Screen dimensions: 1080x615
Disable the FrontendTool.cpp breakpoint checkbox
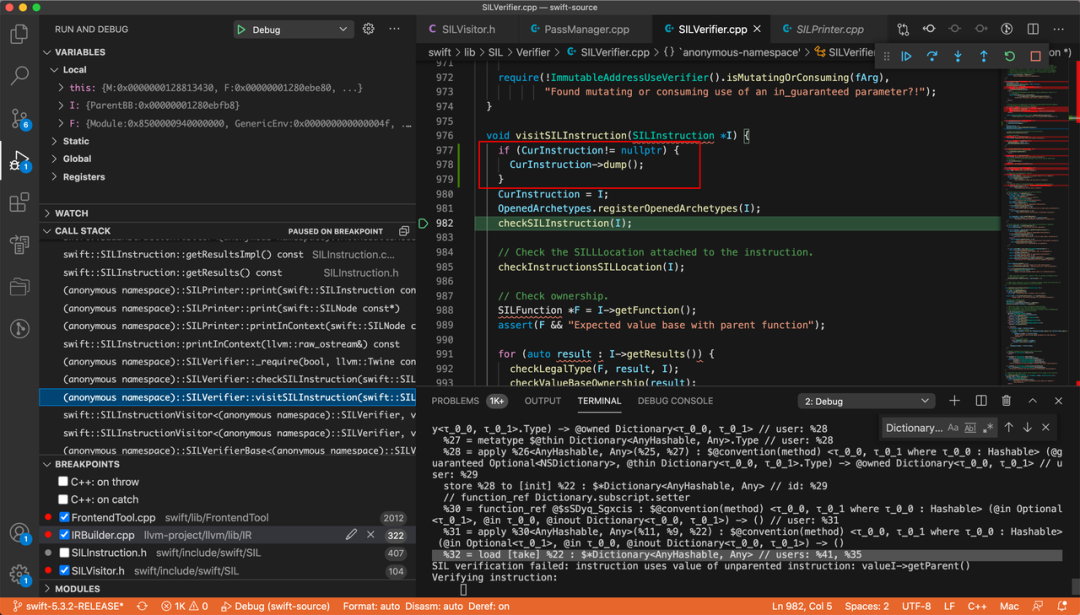tap(64, 518)
